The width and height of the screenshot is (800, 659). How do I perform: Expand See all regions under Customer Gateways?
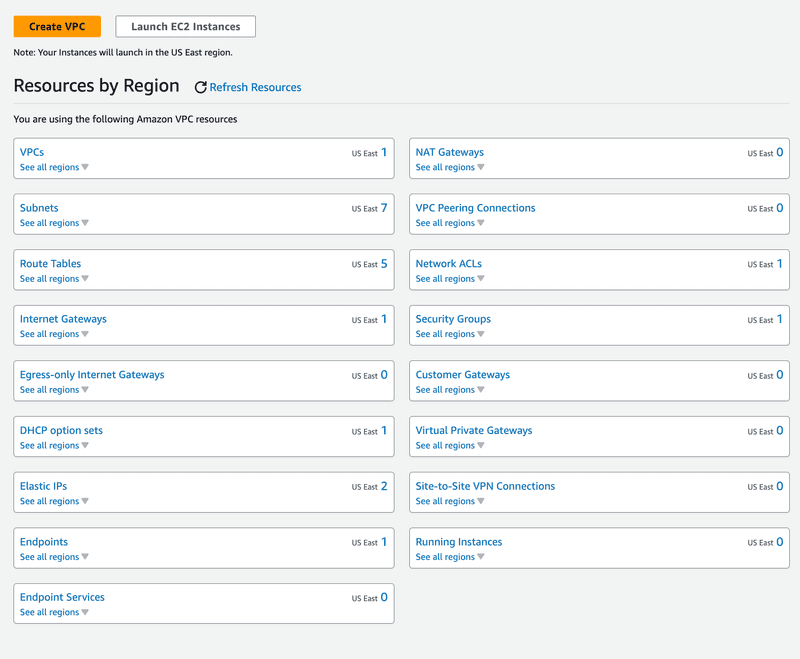tap(450, 390)
